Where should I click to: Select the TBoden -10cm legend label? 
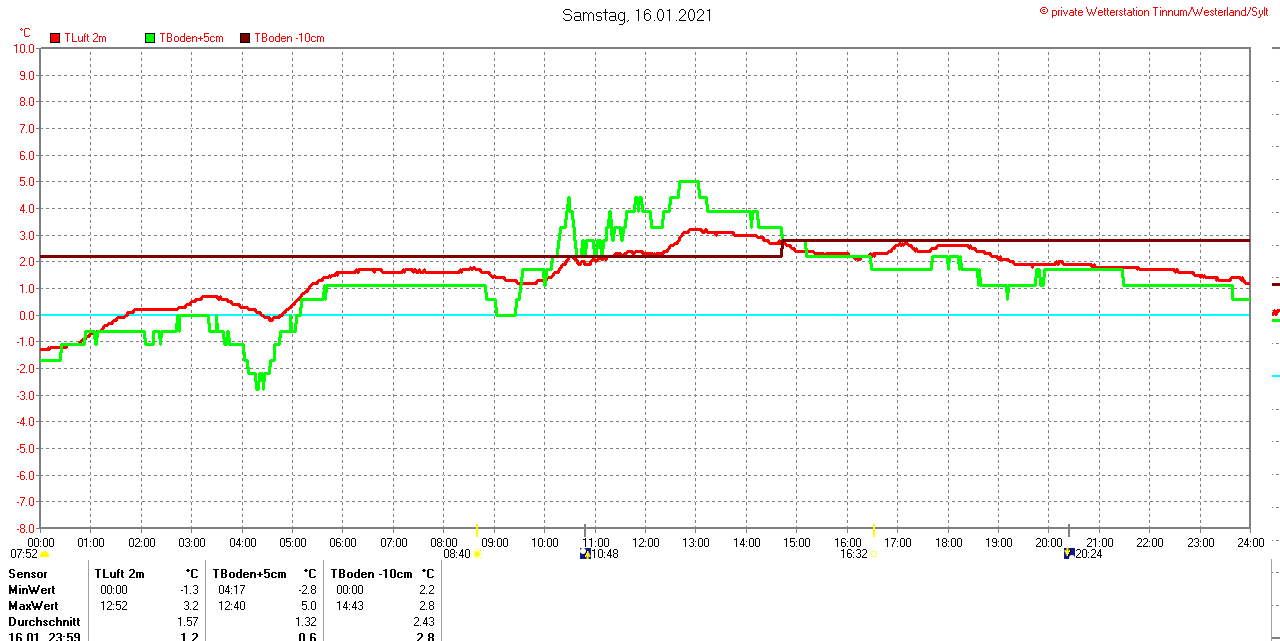pos(289,38)
